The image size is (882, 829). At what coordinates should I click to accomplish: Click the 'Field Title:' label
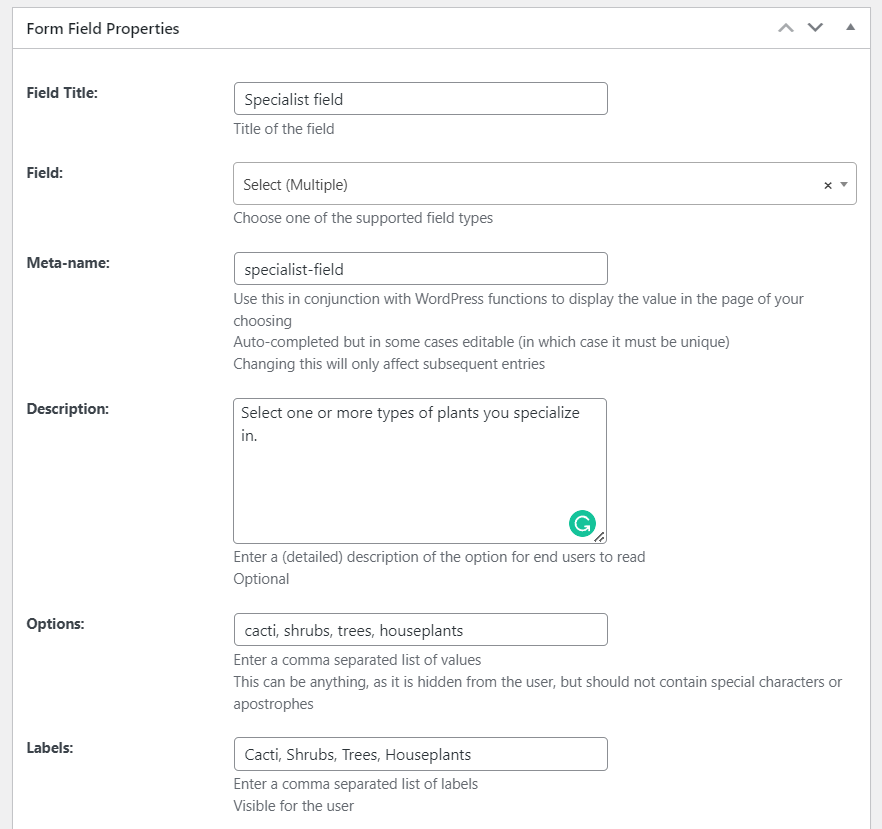(x=62, y=93)
